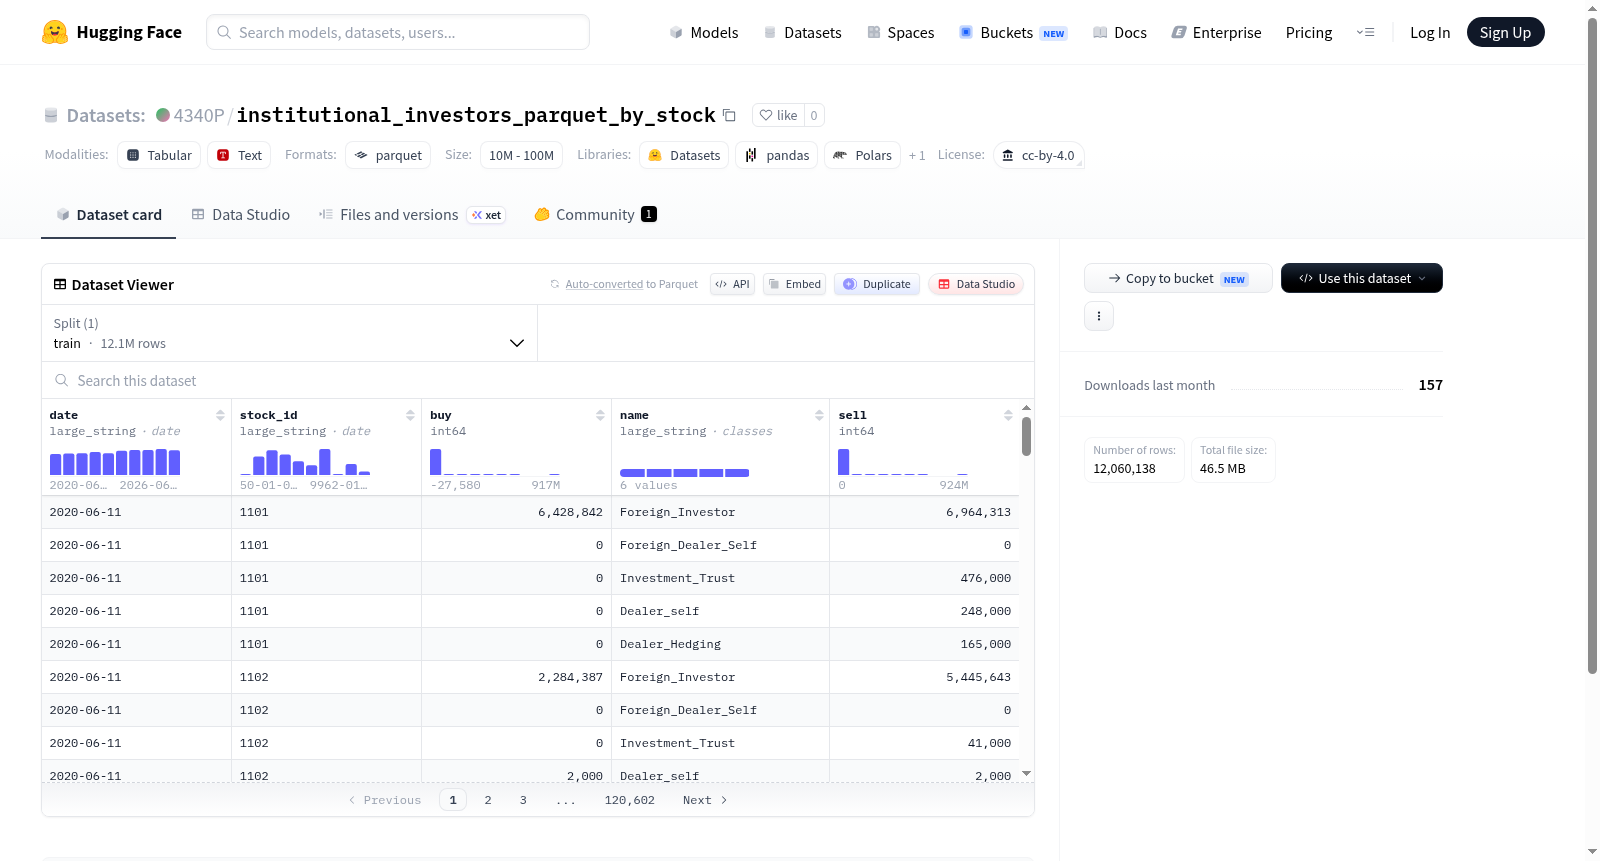
Task: Click the sell column histogram
Action: [903, 462]
